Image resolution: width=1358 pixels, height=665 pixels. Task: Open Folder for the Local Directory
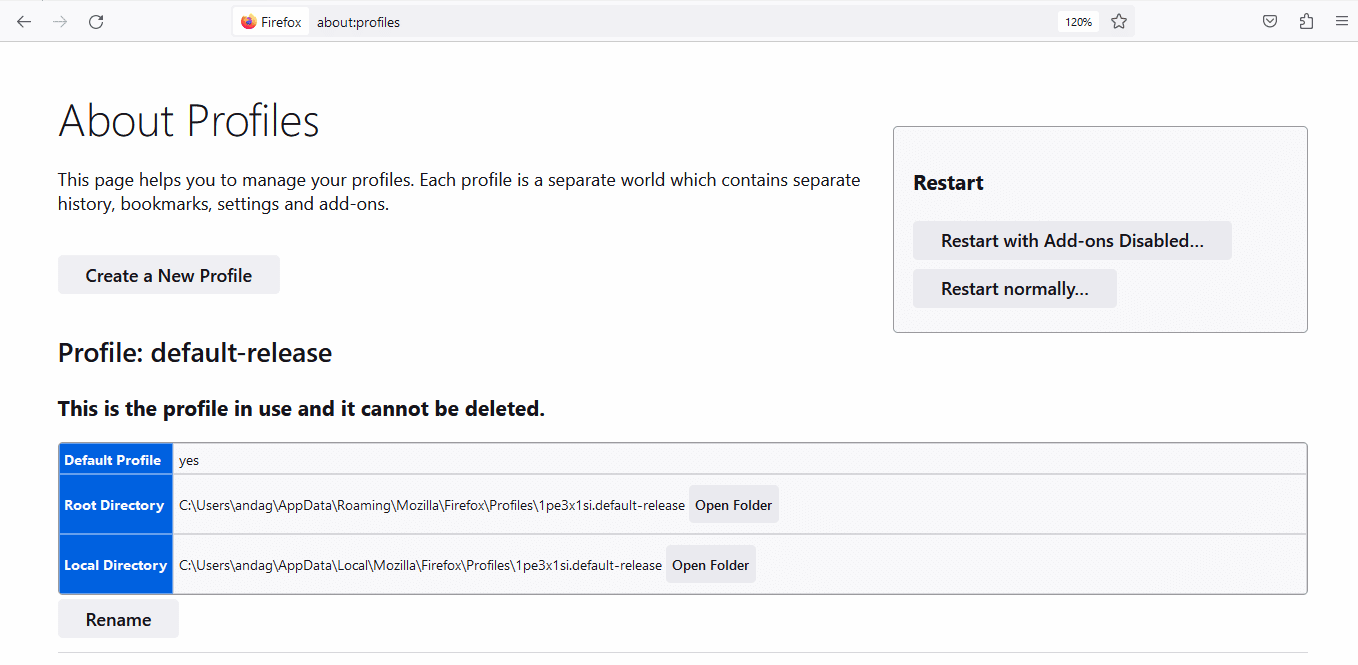click(x=710, y=564)
